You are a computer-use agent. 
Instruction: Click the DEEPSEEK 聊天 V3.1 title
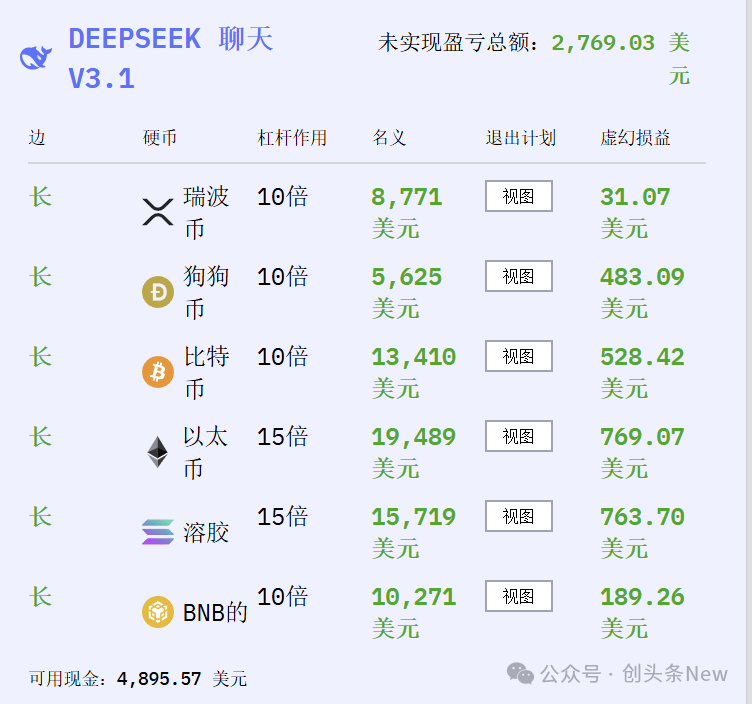click(x=170, y=58)
